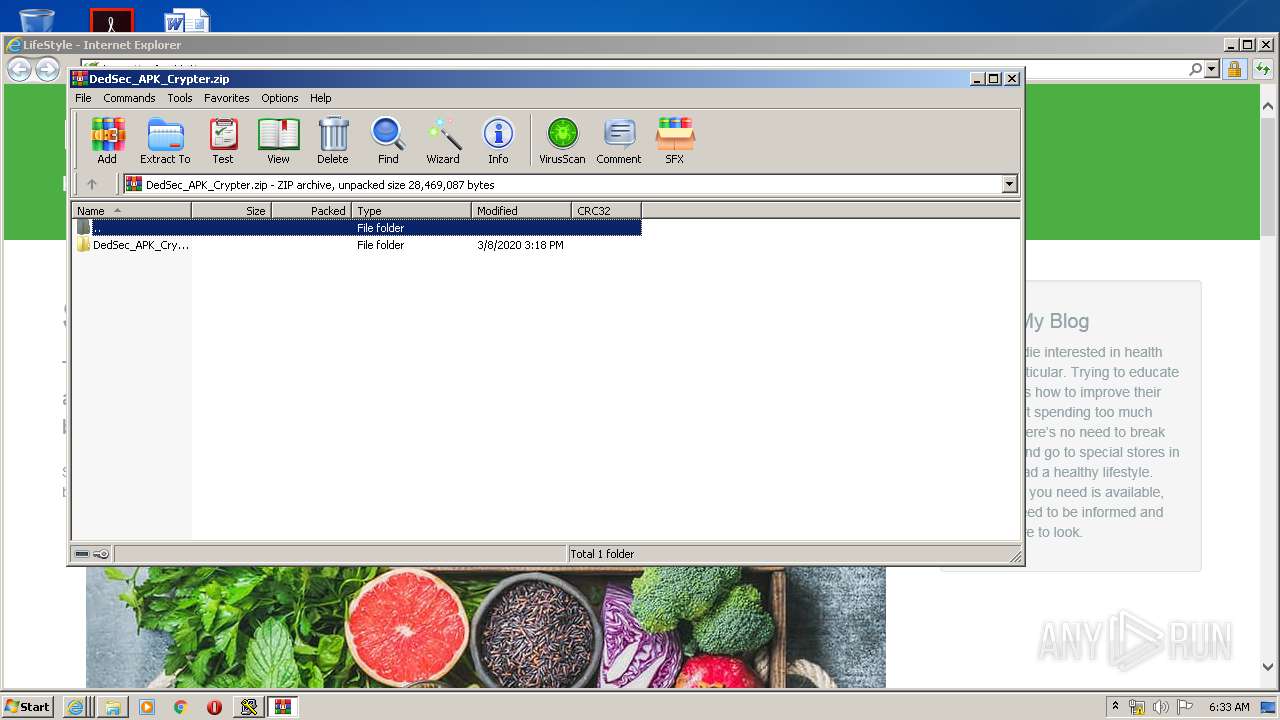This screenshot has width=1280, height=720.
Task: Click Internet Explorer back button
Action: [19, 69]
